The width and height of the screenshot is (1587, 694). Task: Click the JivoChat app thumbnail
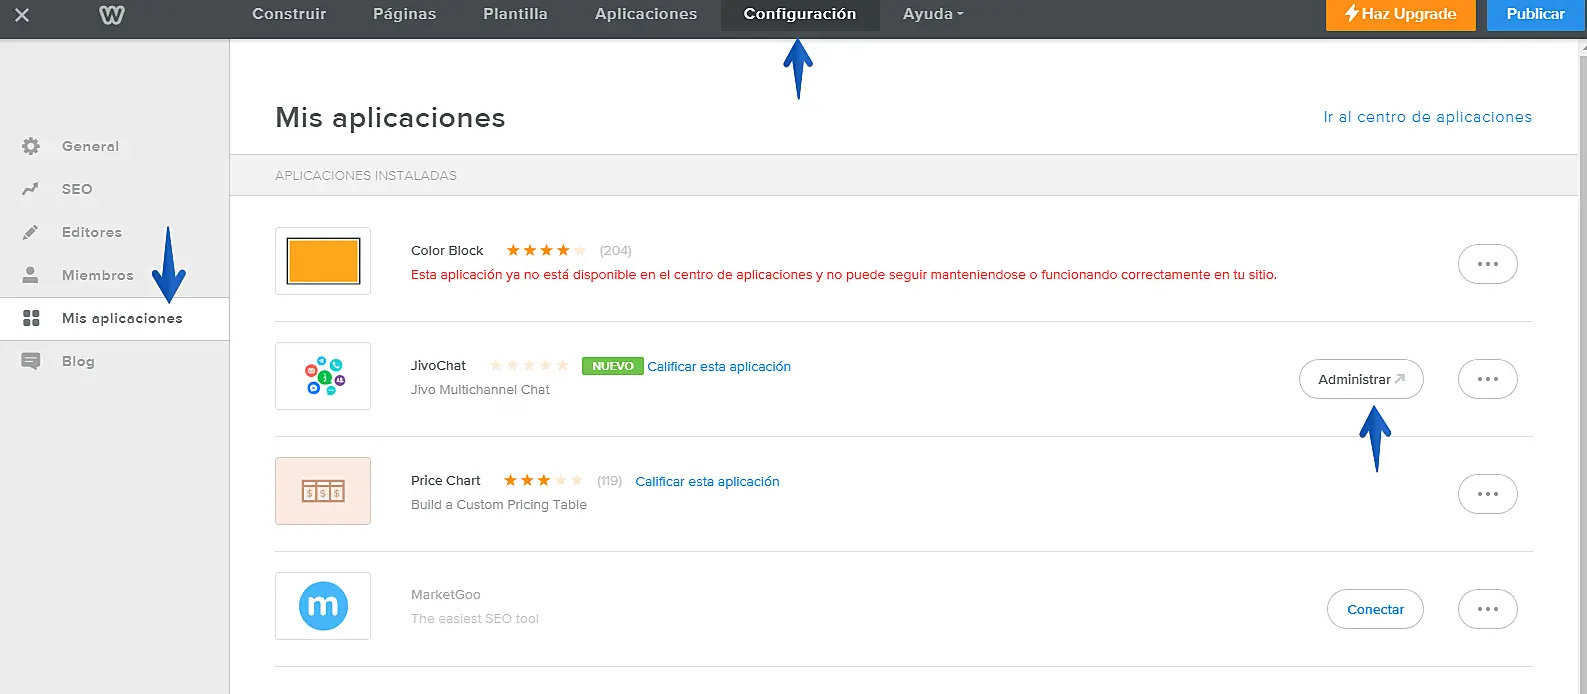[323, 376]
